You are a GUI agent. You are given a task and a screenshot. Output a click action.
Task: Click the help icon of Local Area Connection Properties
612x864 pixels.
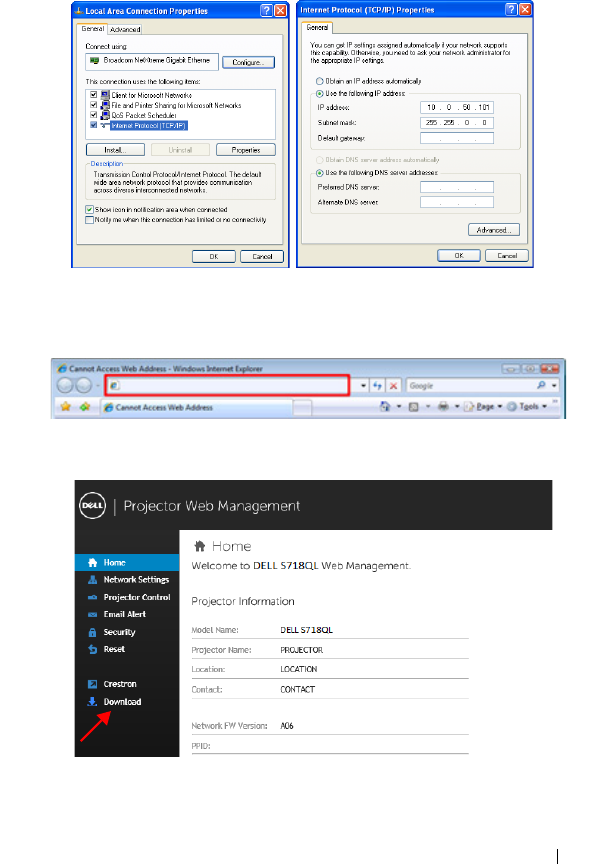(266, 10)
